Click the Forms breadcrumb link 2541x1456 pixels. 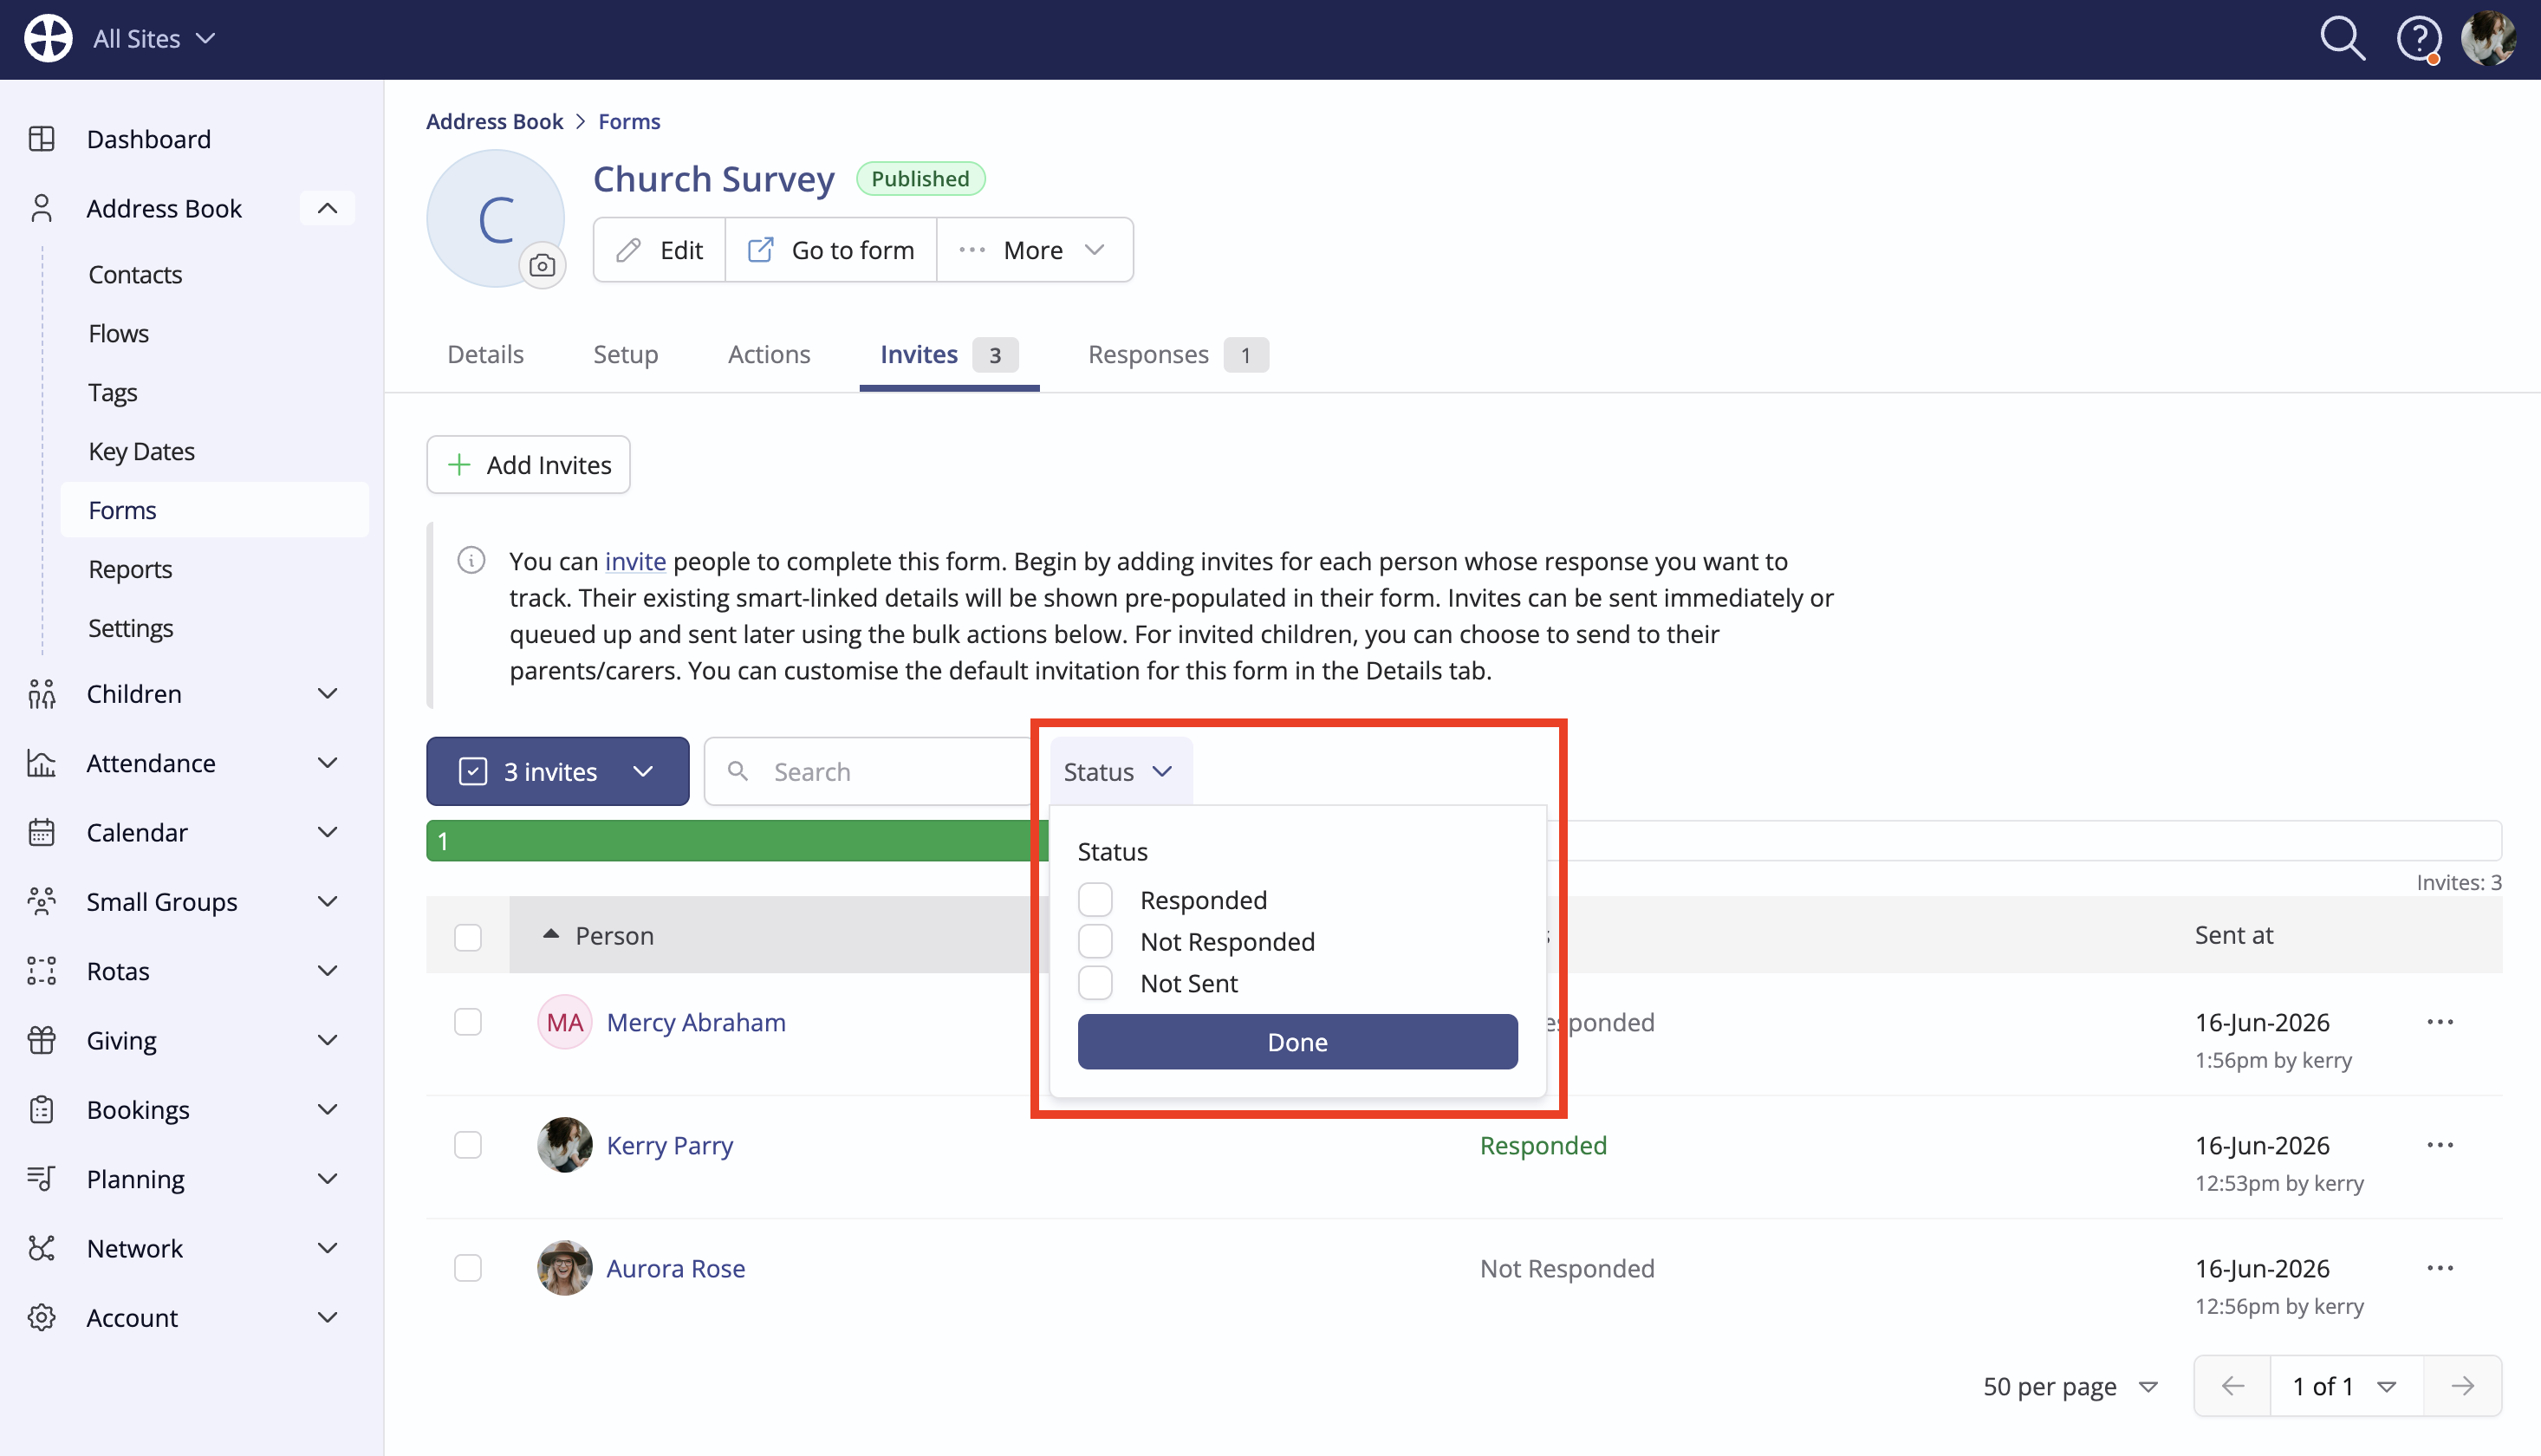[629, 121]
